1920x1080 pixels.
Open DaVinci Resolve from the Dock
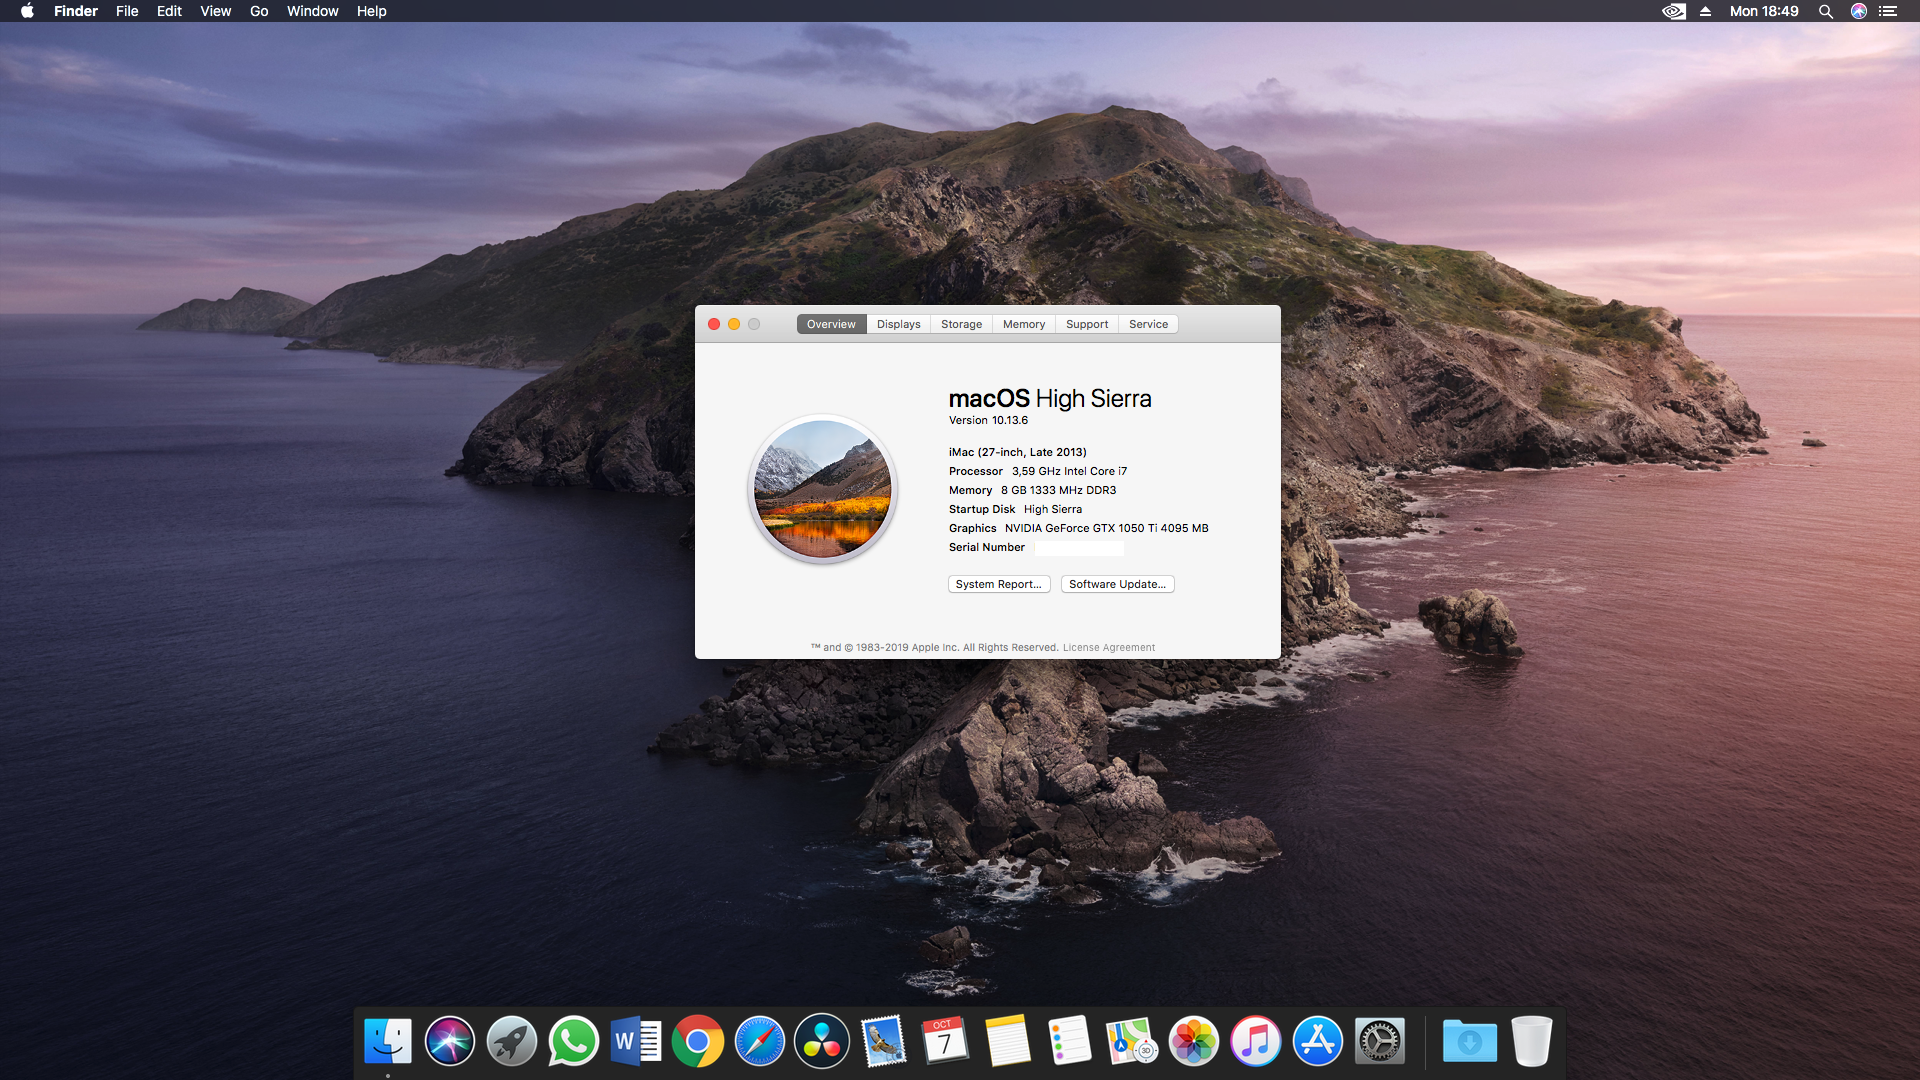coord(821,1042)
